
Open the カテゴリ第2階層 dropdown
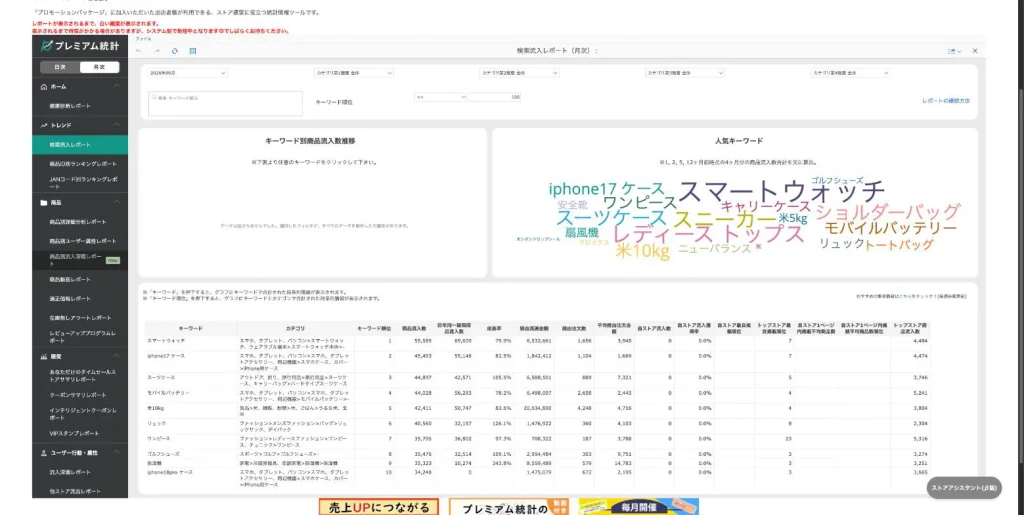pos(519,73)
